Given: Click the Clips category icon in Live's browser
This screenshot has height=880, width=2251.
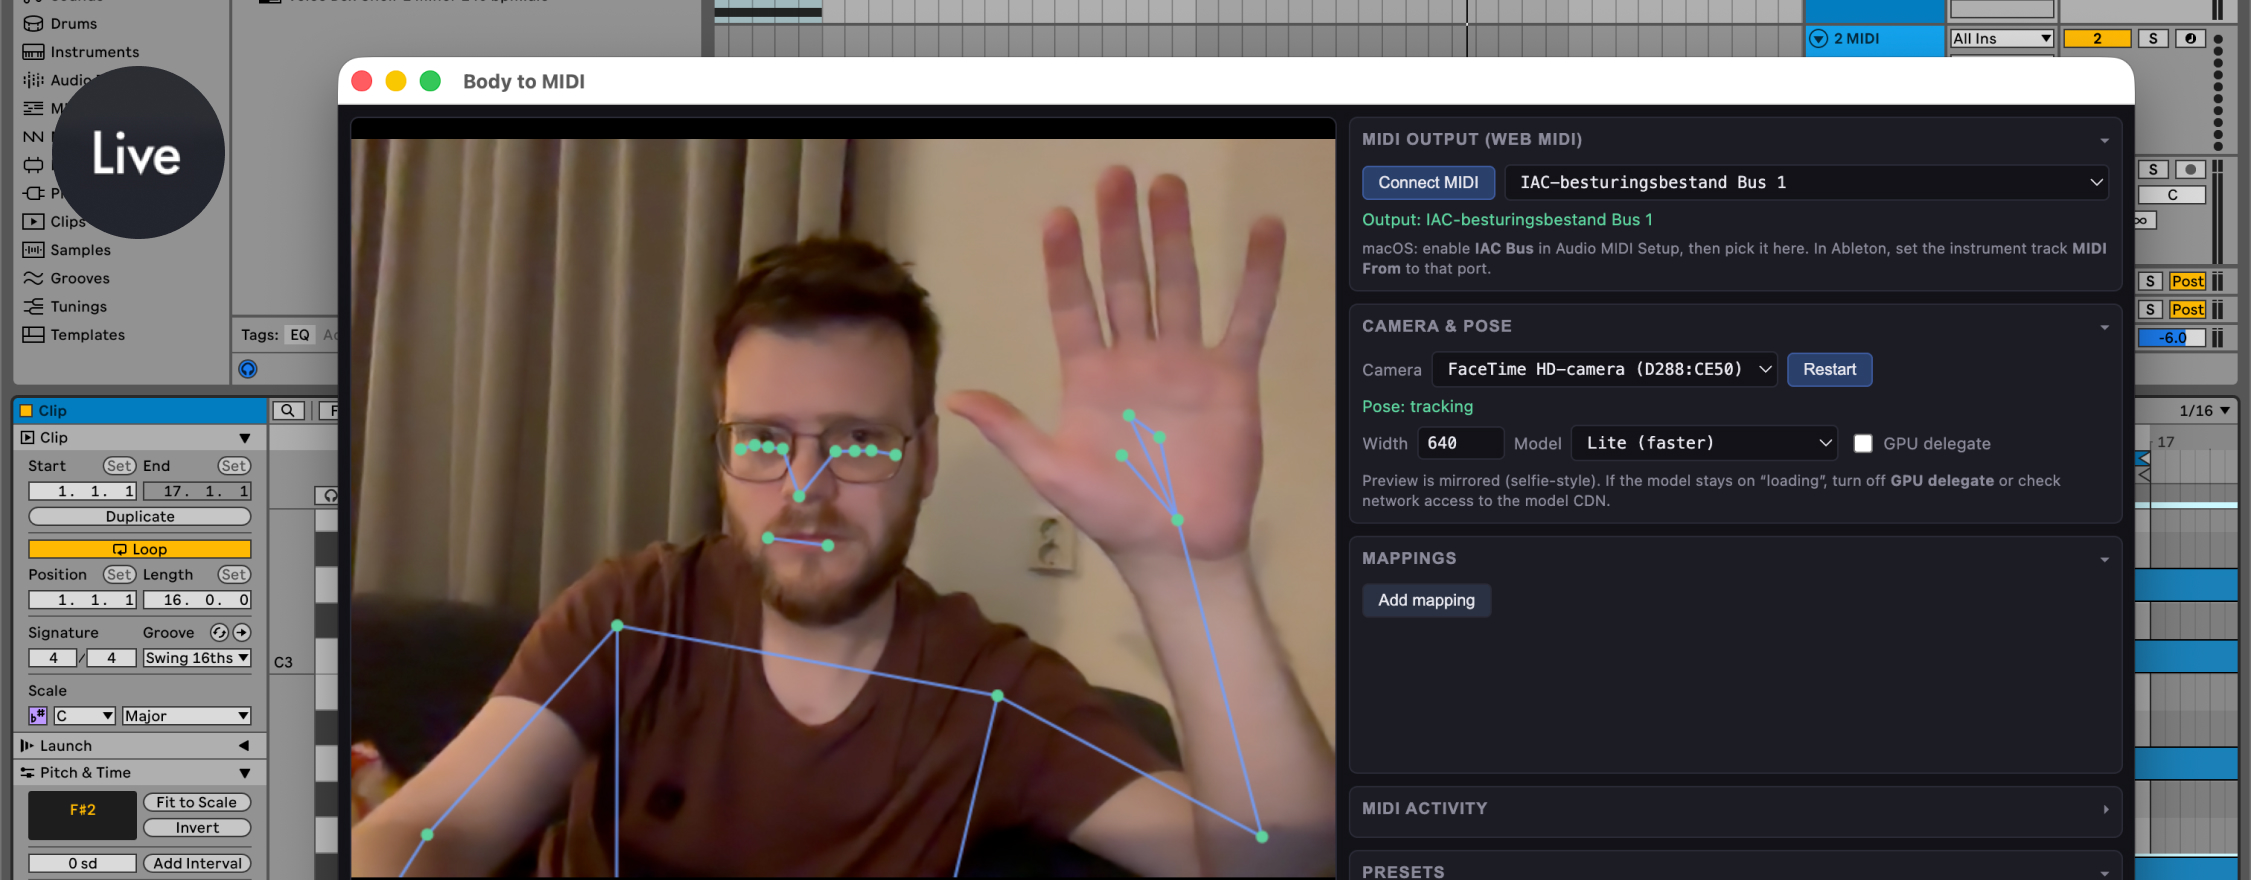Looking at the screenshot, I should click(33, 222).
